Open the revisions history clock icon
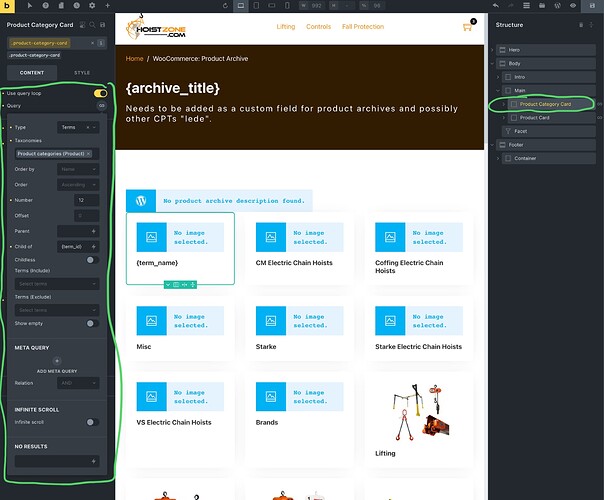 (77, 5)
